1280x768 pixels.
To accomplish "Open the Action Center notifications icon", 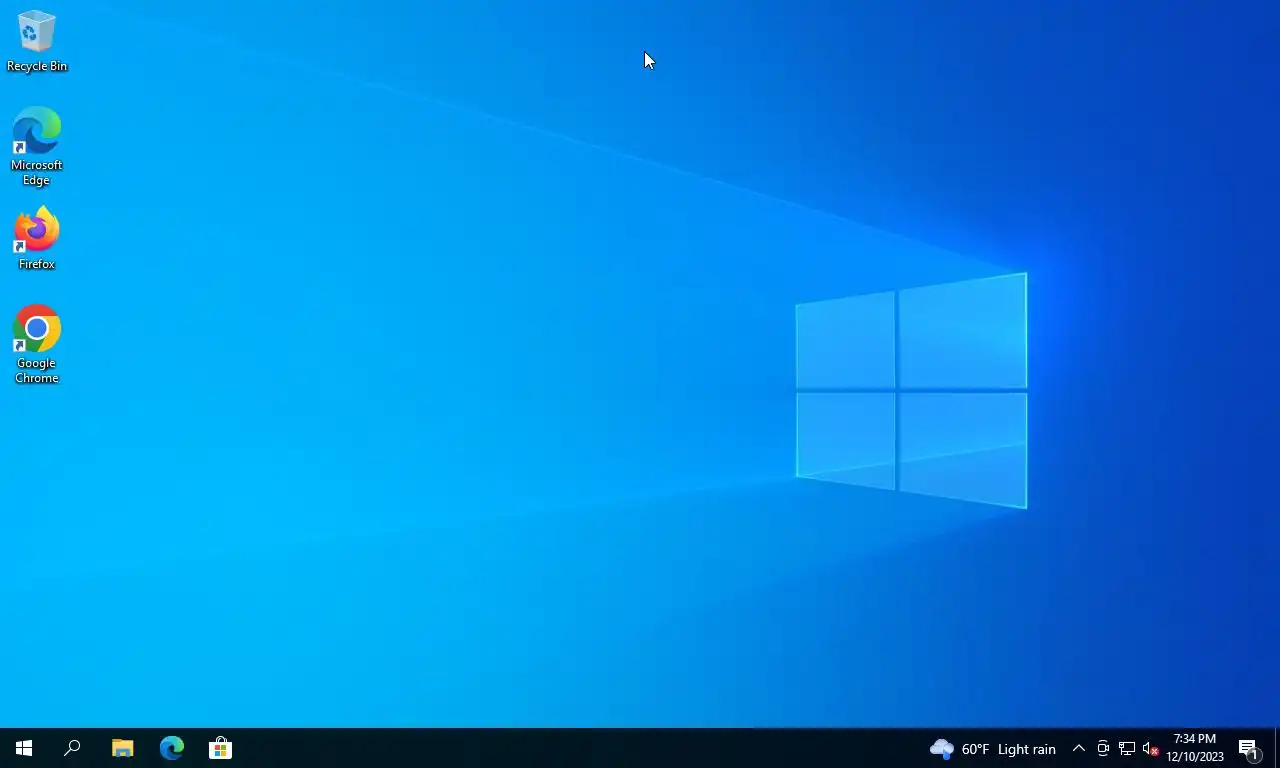I will click(1248, 748).
